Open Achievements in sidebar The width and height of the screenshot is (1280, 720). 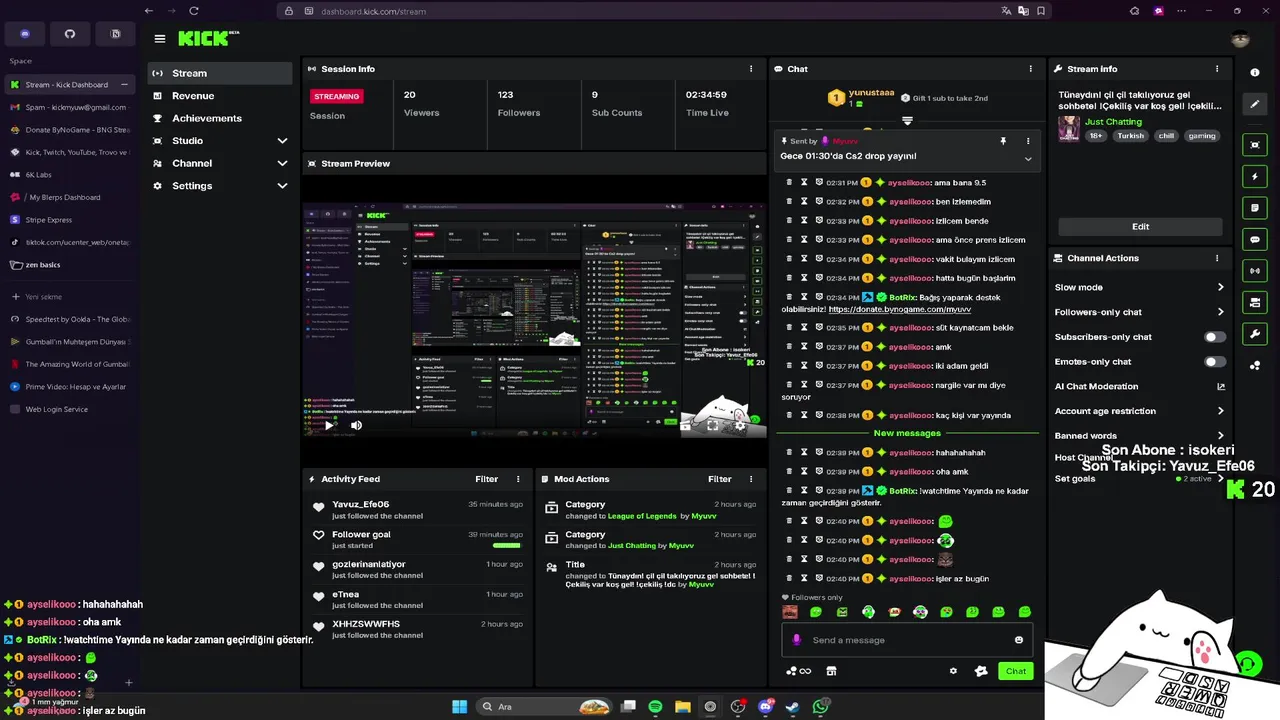click(x=220, y=118)
